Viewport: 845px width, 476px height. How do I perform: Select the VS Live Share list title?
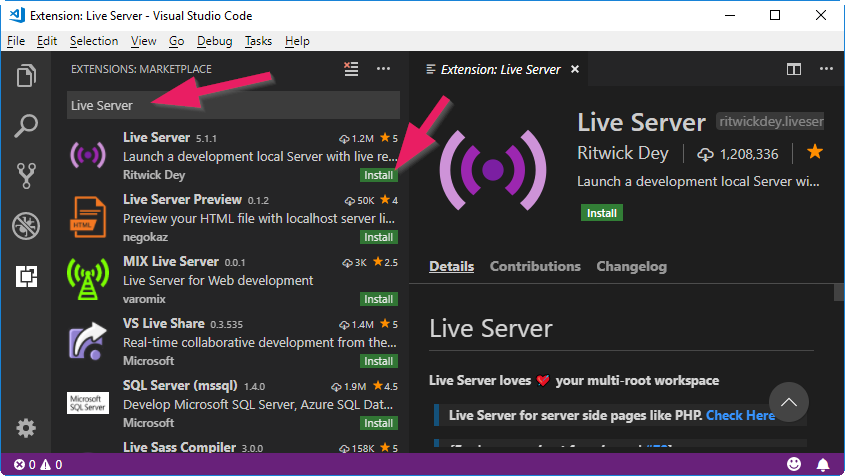(164, 323)
